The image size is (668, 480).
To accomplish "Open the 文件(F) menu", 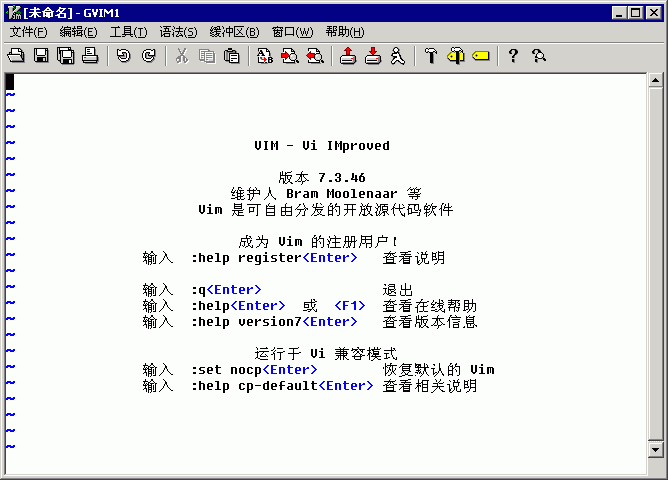I will click(x=28, y=32).
